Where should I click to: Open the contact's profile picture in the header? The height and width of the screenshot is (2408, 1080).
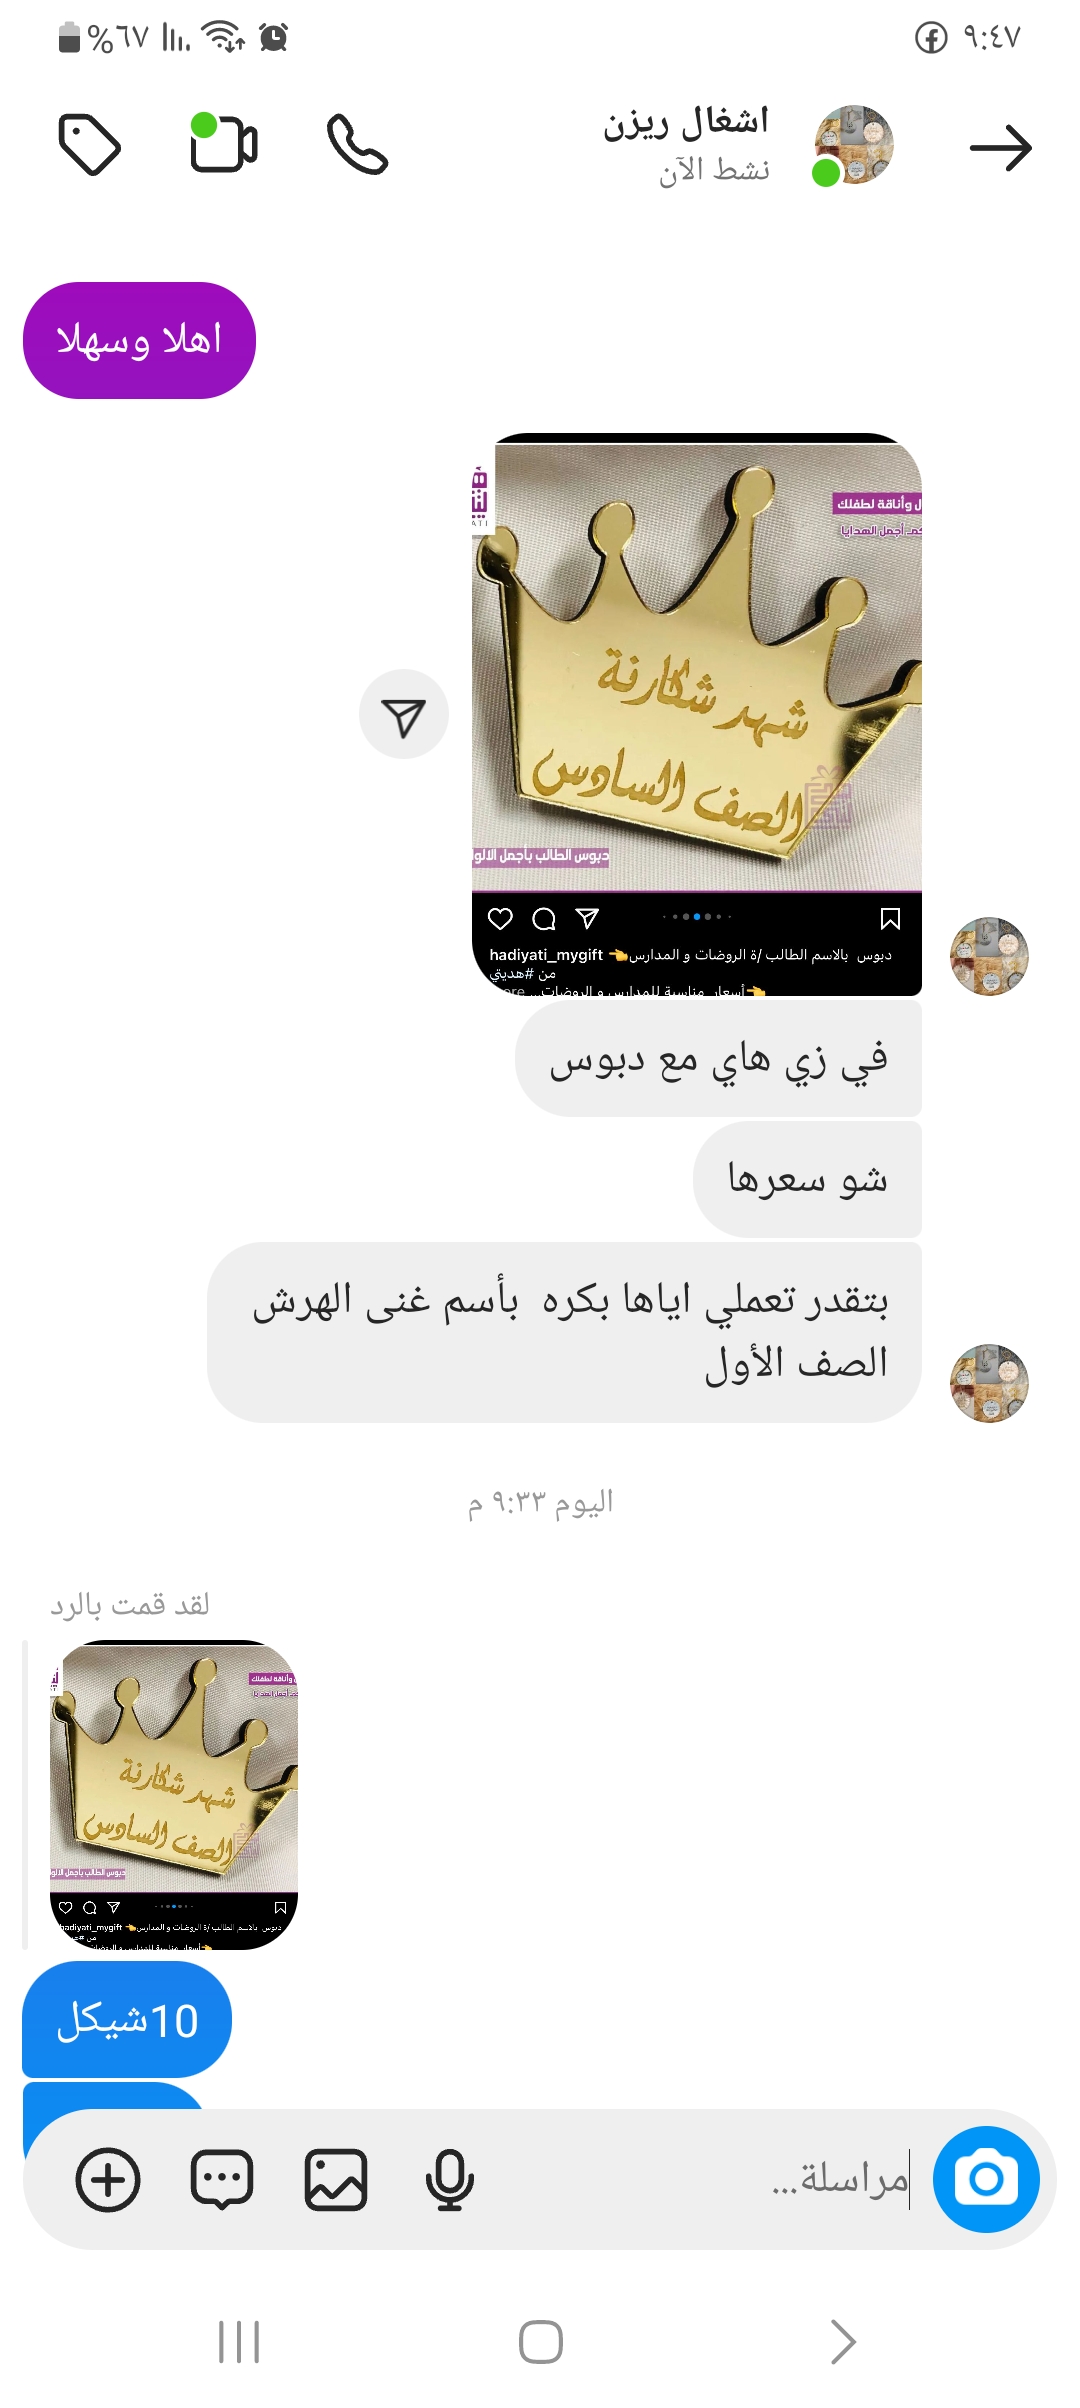click(853, 145)
